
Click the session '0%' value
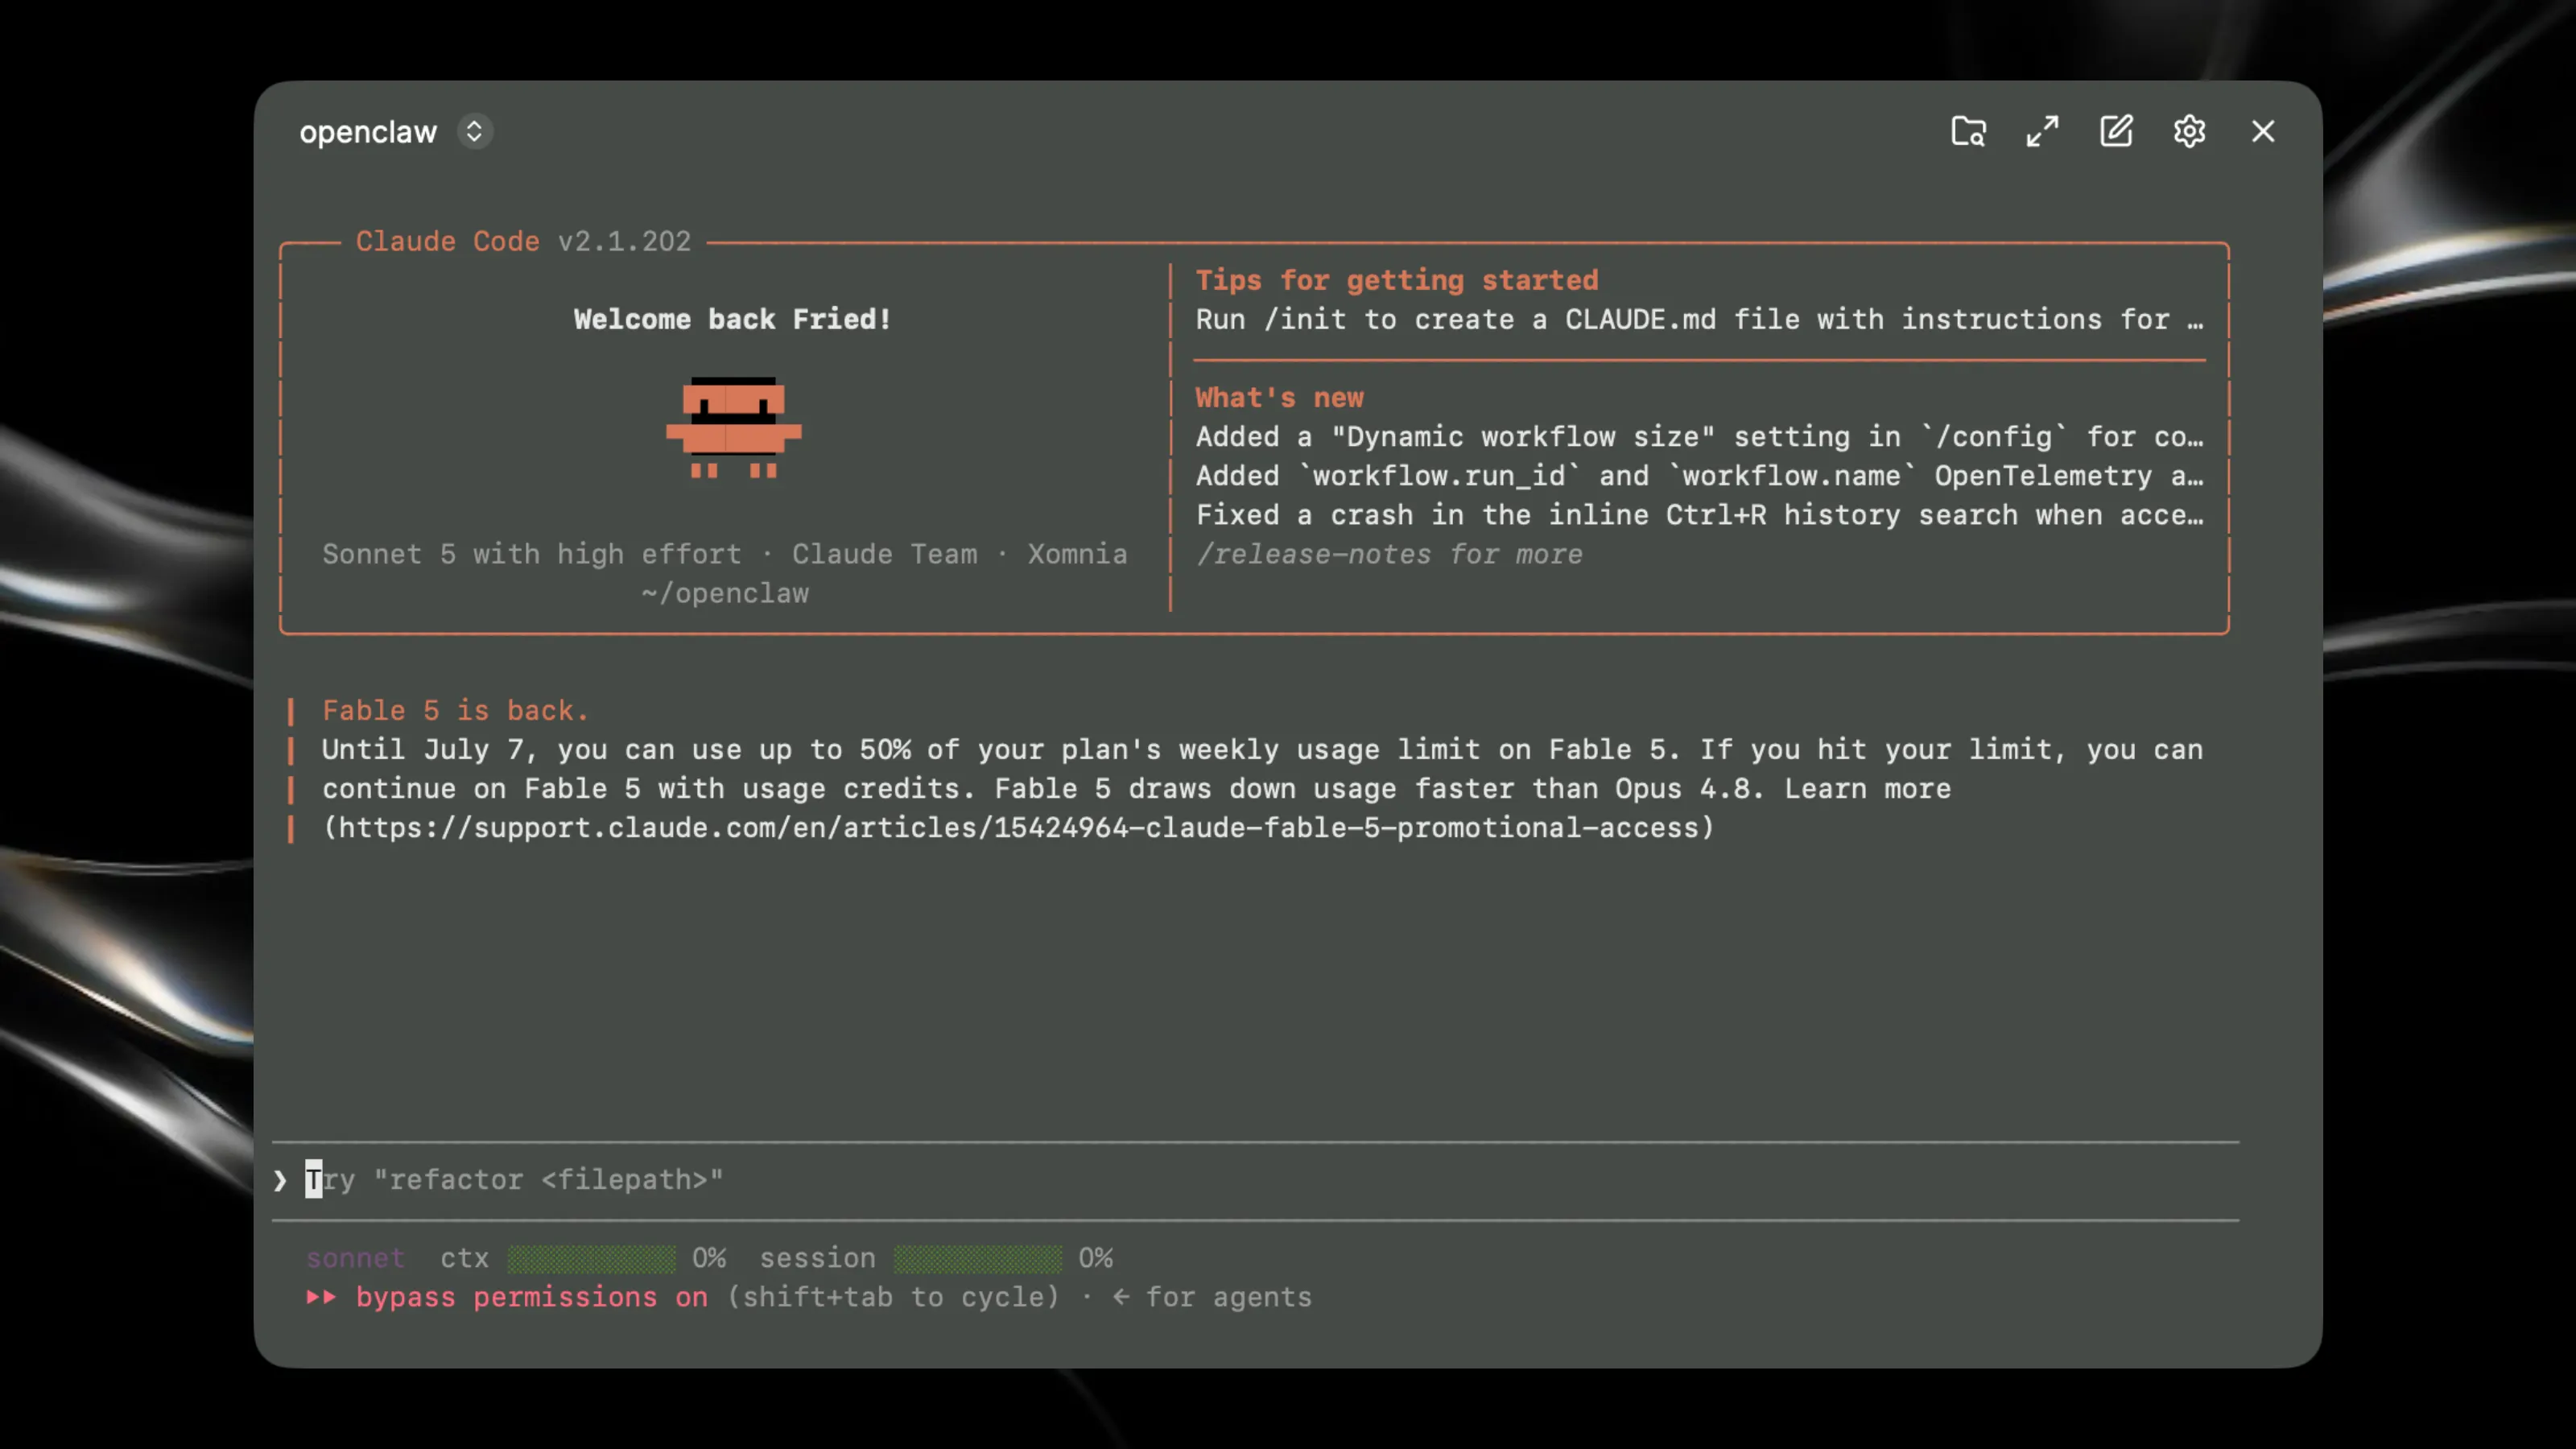click(x=1095, y=1258)
